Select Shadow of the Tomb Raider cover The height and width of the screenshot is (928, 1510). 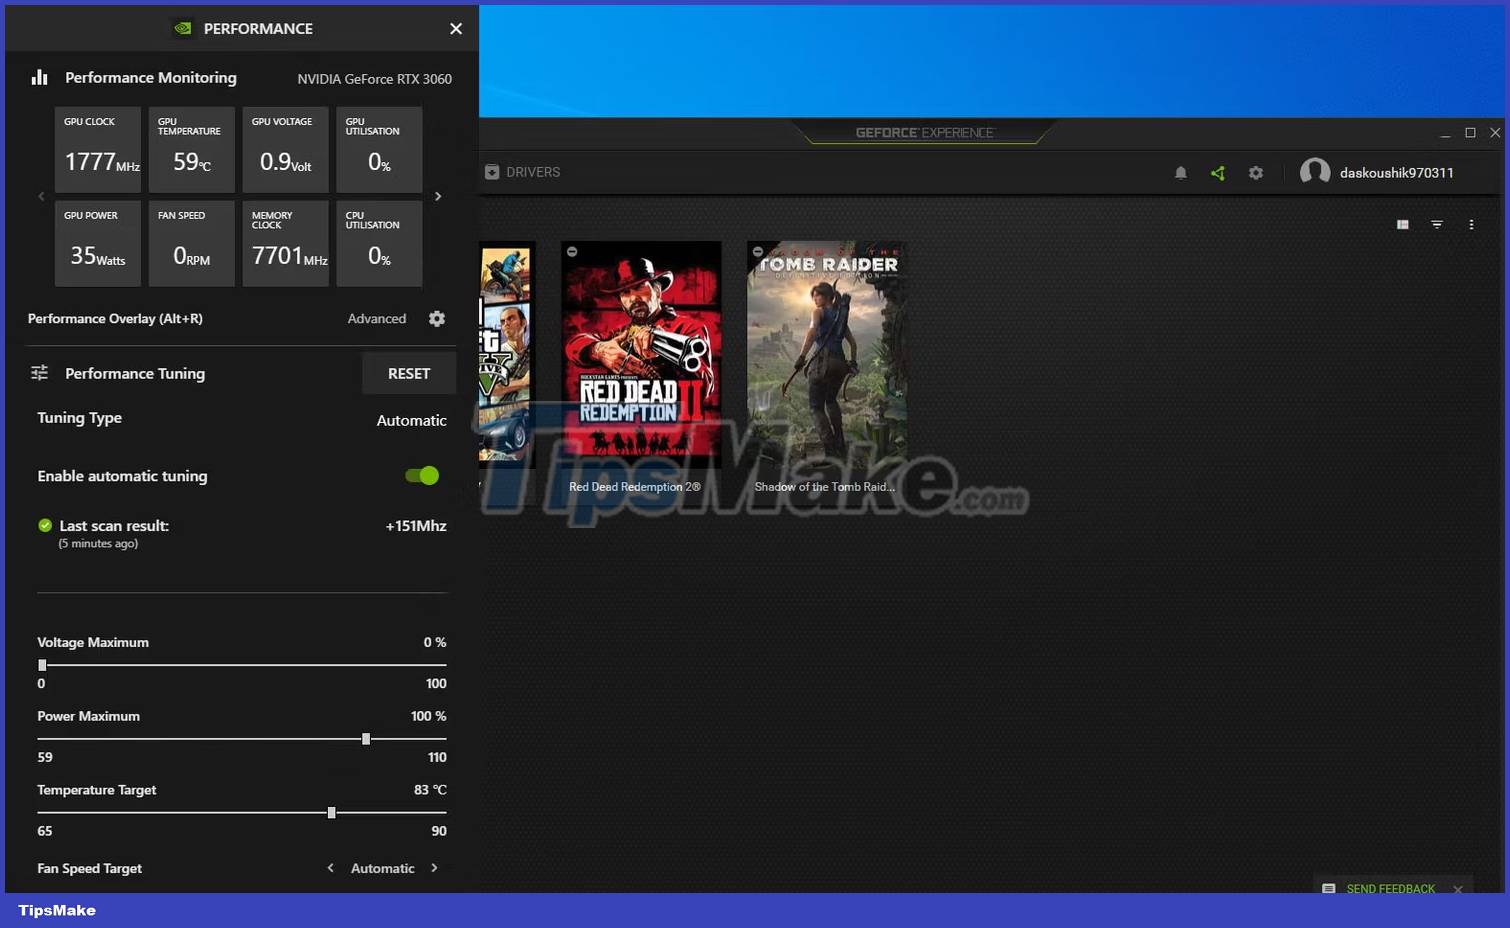click(828, 354)
